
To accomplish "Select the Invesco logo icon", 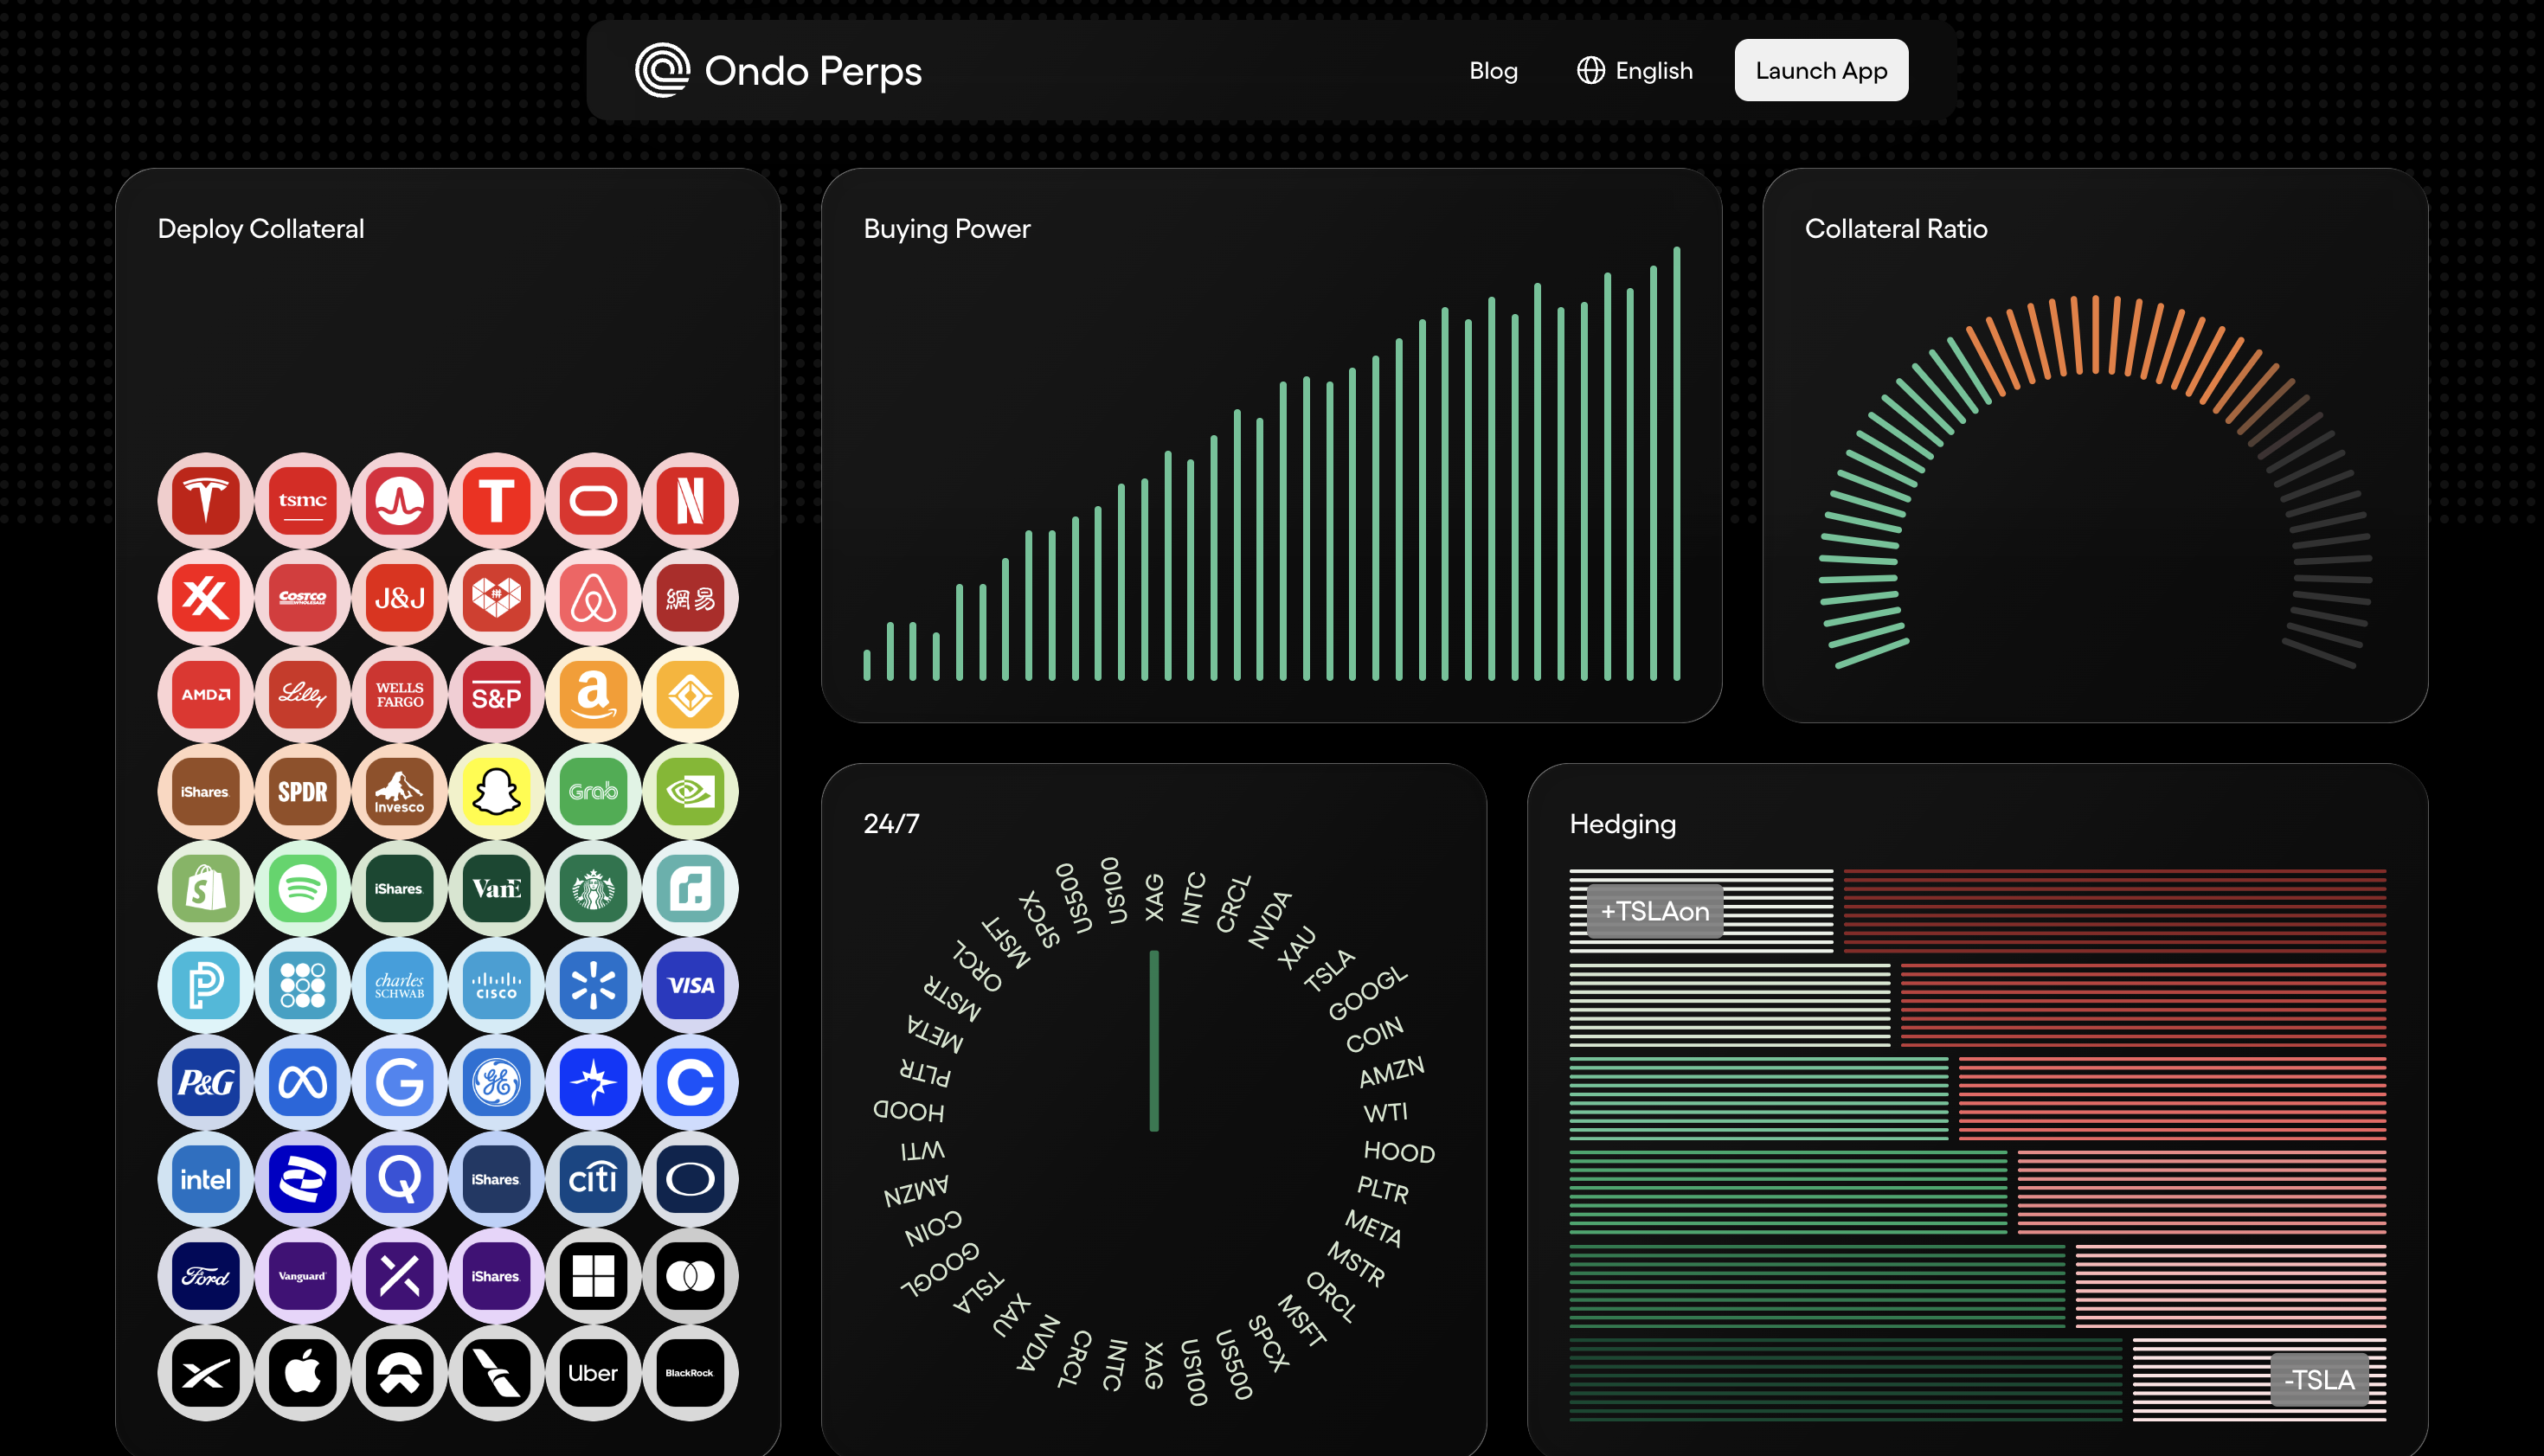I will click(399, 791).
